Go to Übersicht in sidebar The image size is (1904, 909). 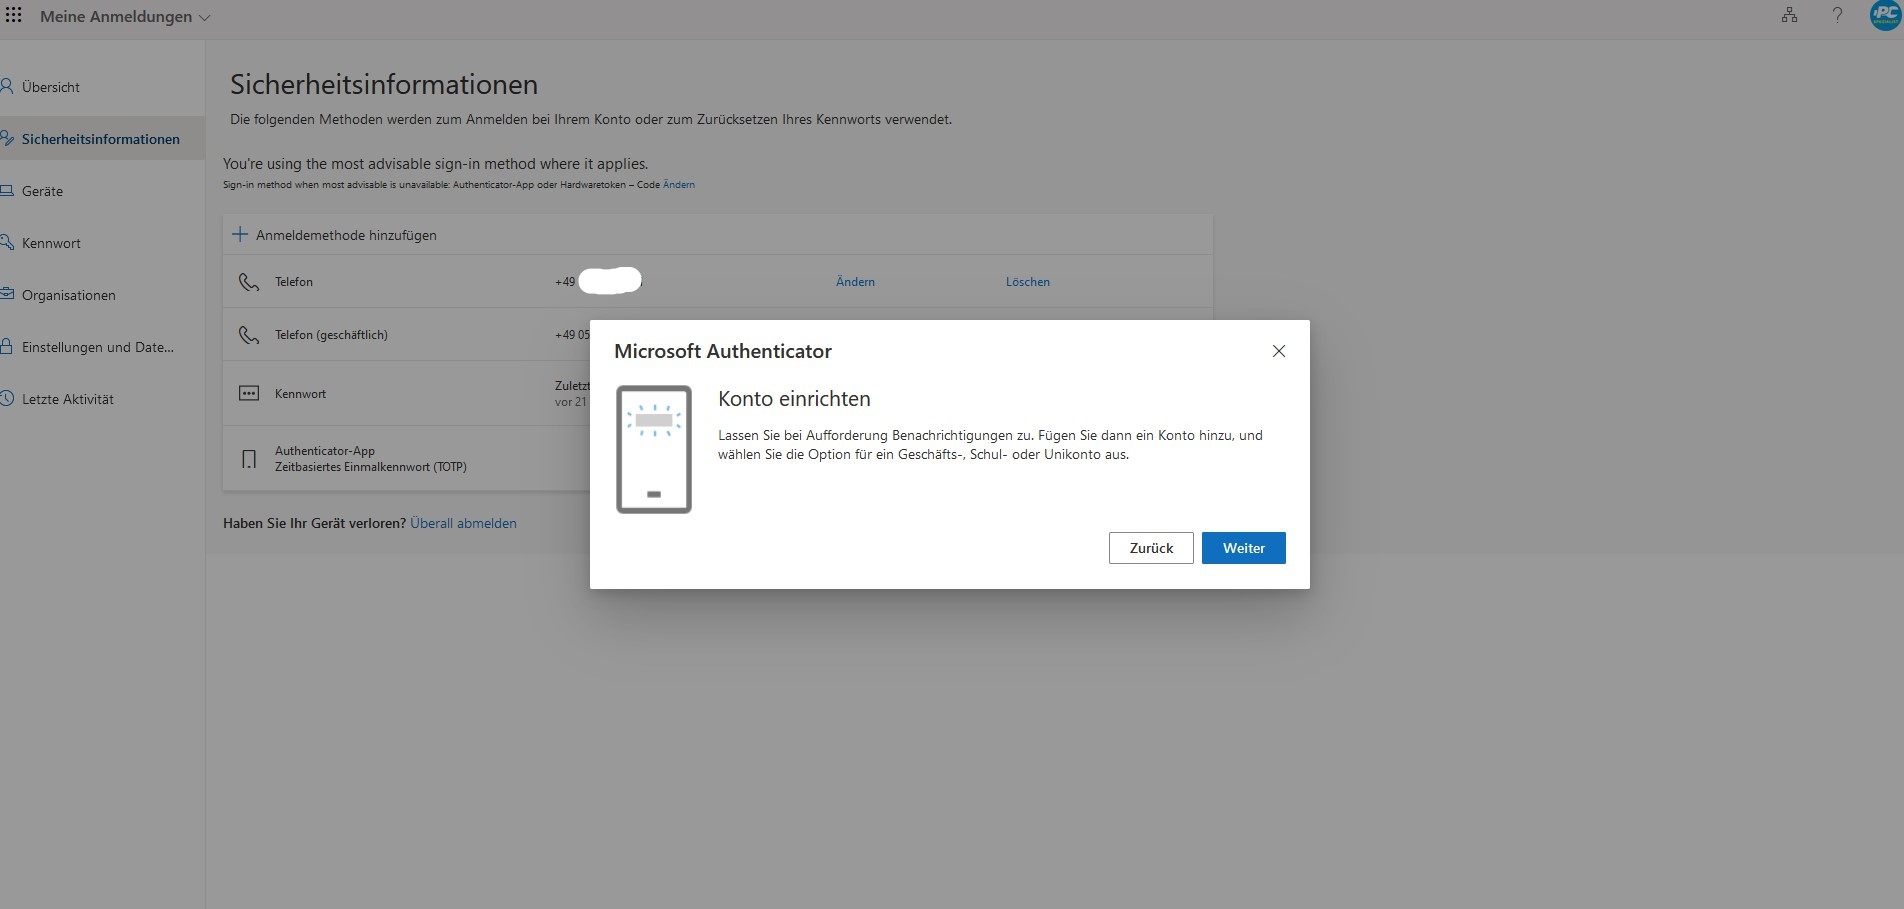50,87
